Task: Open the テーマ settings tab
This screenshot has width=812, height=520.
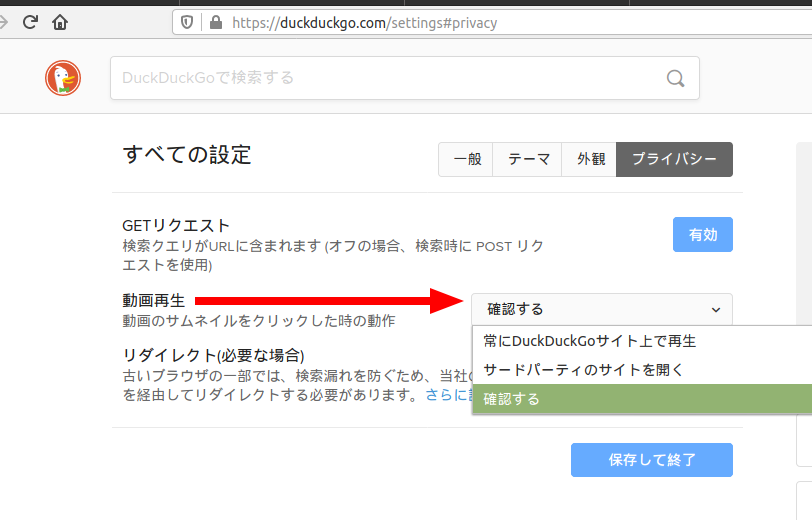Action: [527, 160]
